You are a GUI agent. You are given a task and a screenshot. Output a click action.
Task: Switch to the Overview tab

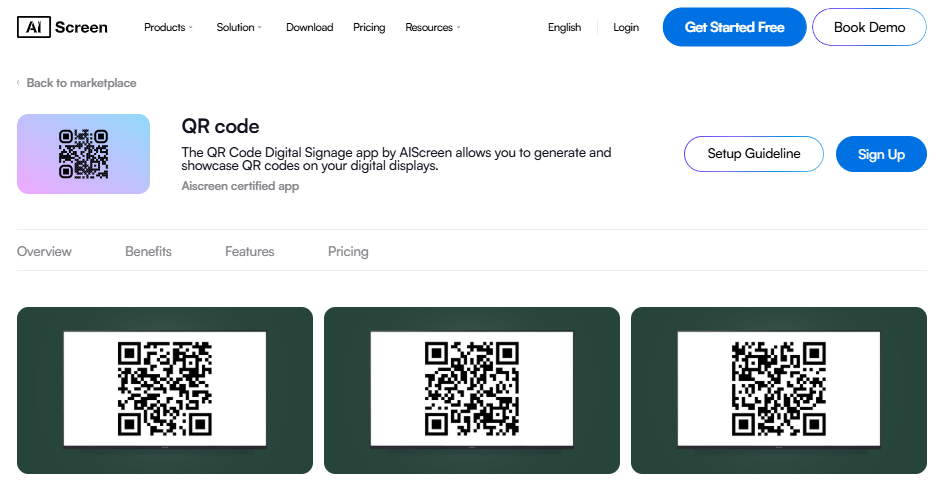(44, 251)
